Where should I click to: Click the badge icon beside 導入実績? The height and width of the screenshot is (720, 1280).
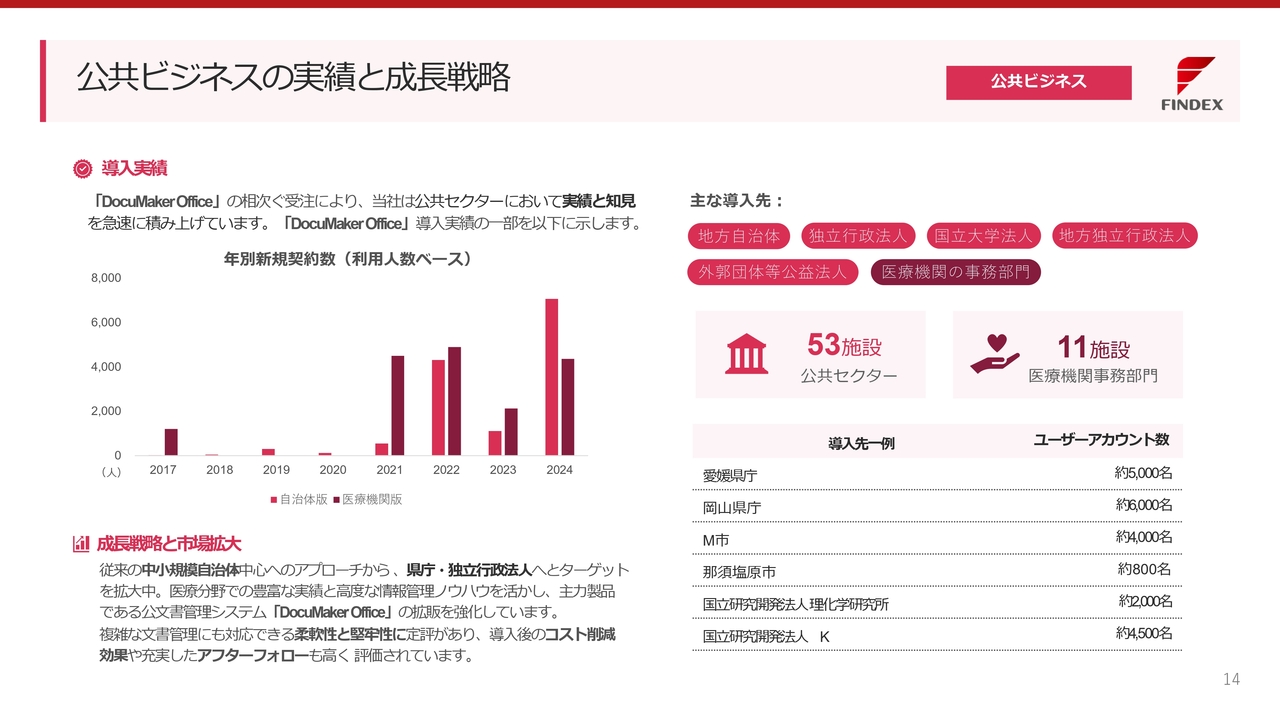tap(82, 169)
